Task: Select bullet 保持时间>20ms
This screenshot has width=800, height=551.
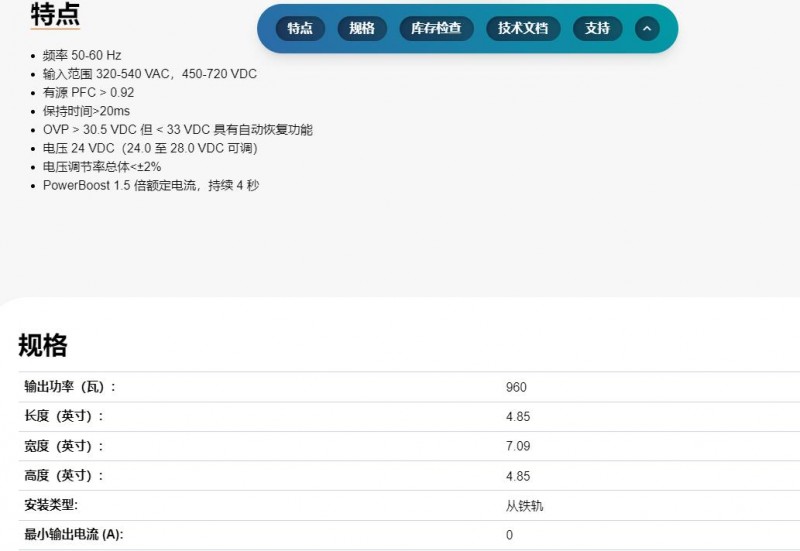Action: click(86, 111)
